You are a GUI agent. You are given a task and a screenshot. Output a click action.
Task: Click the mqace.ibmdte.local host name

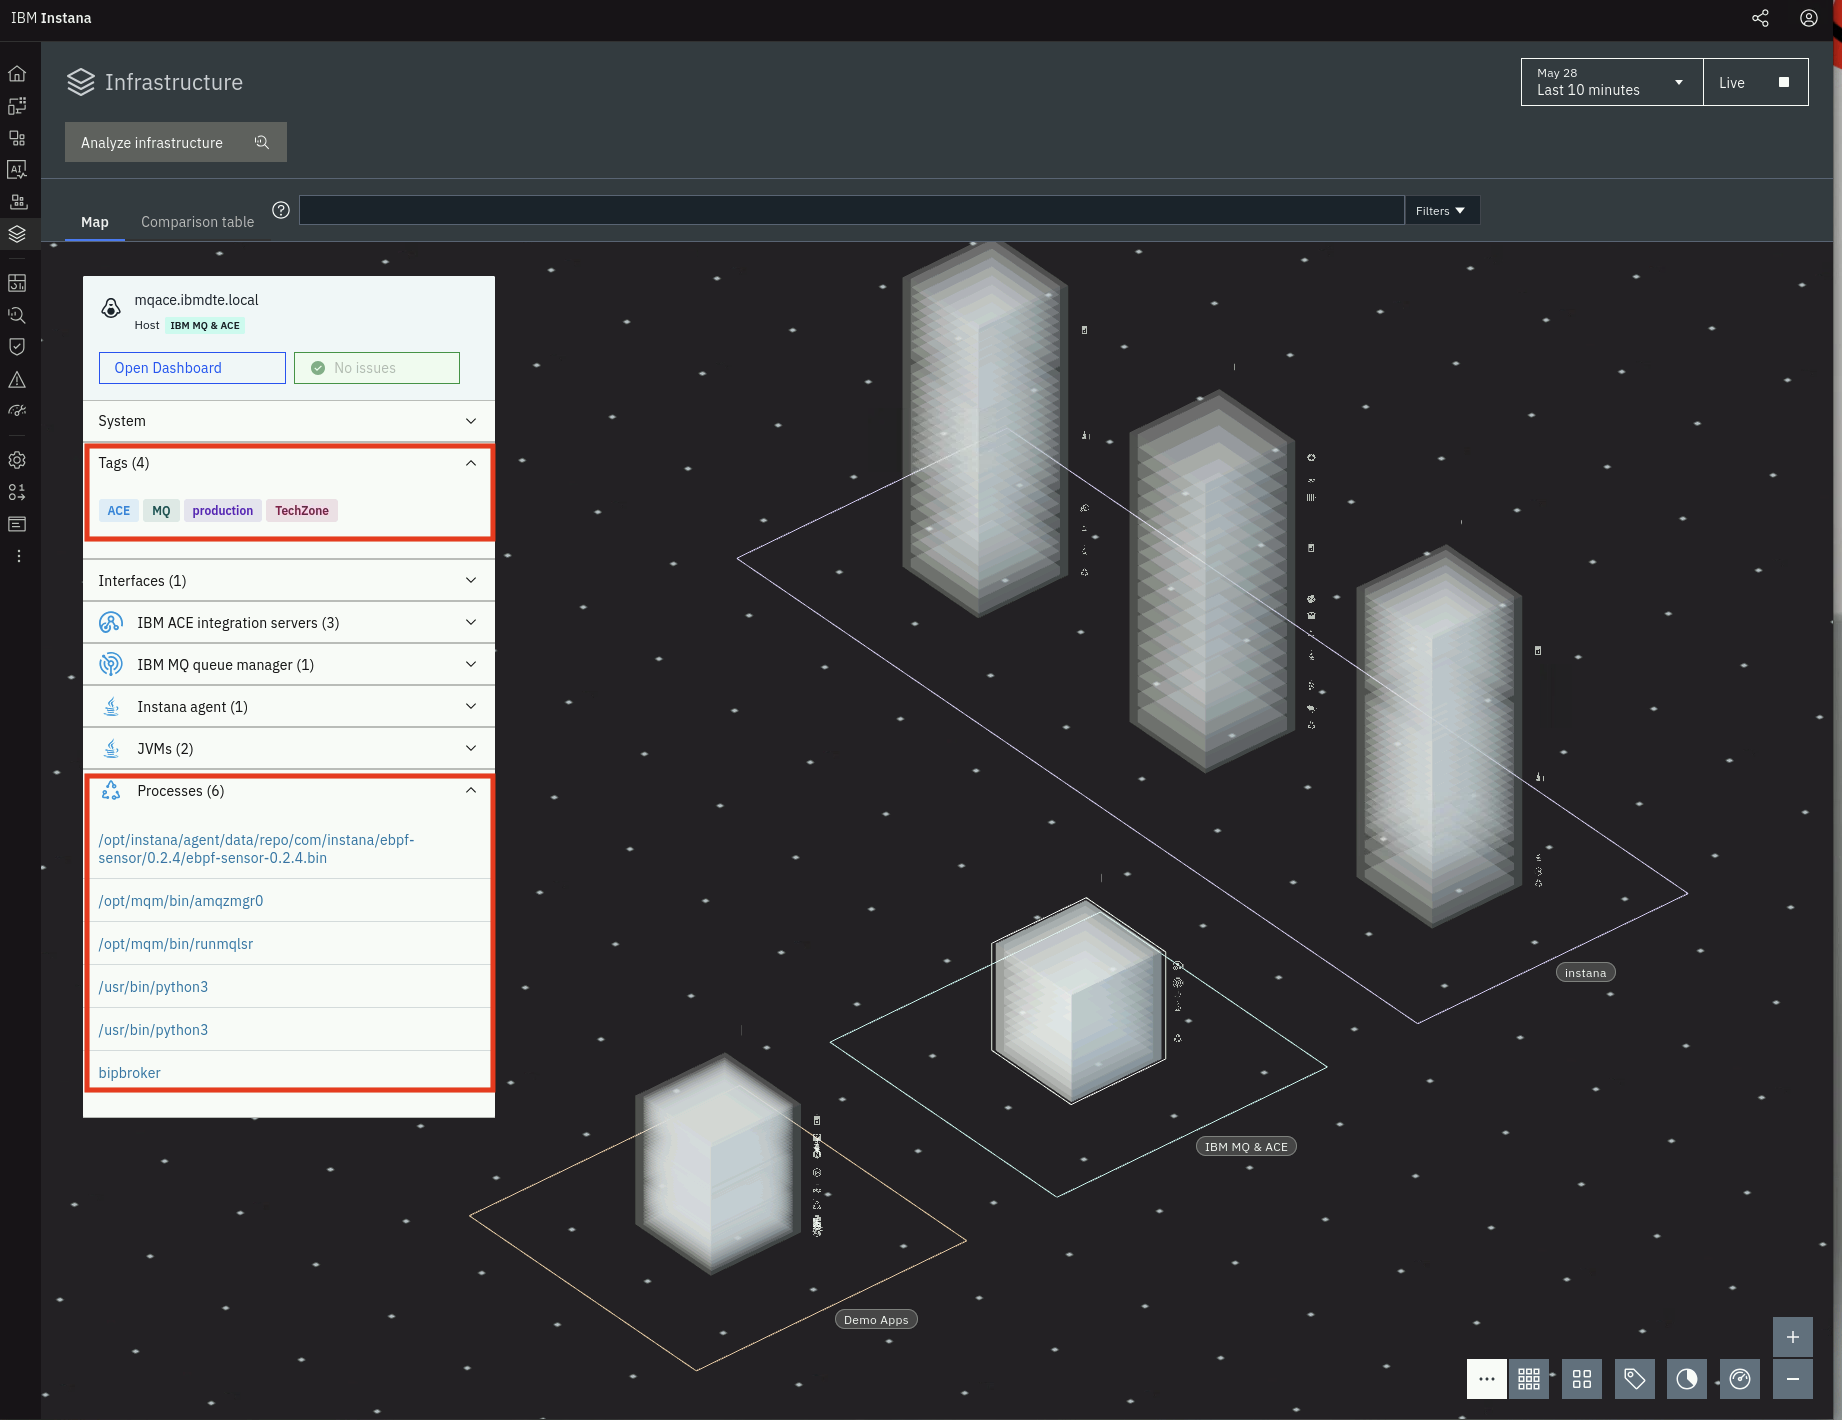click(x=196, y=300)
